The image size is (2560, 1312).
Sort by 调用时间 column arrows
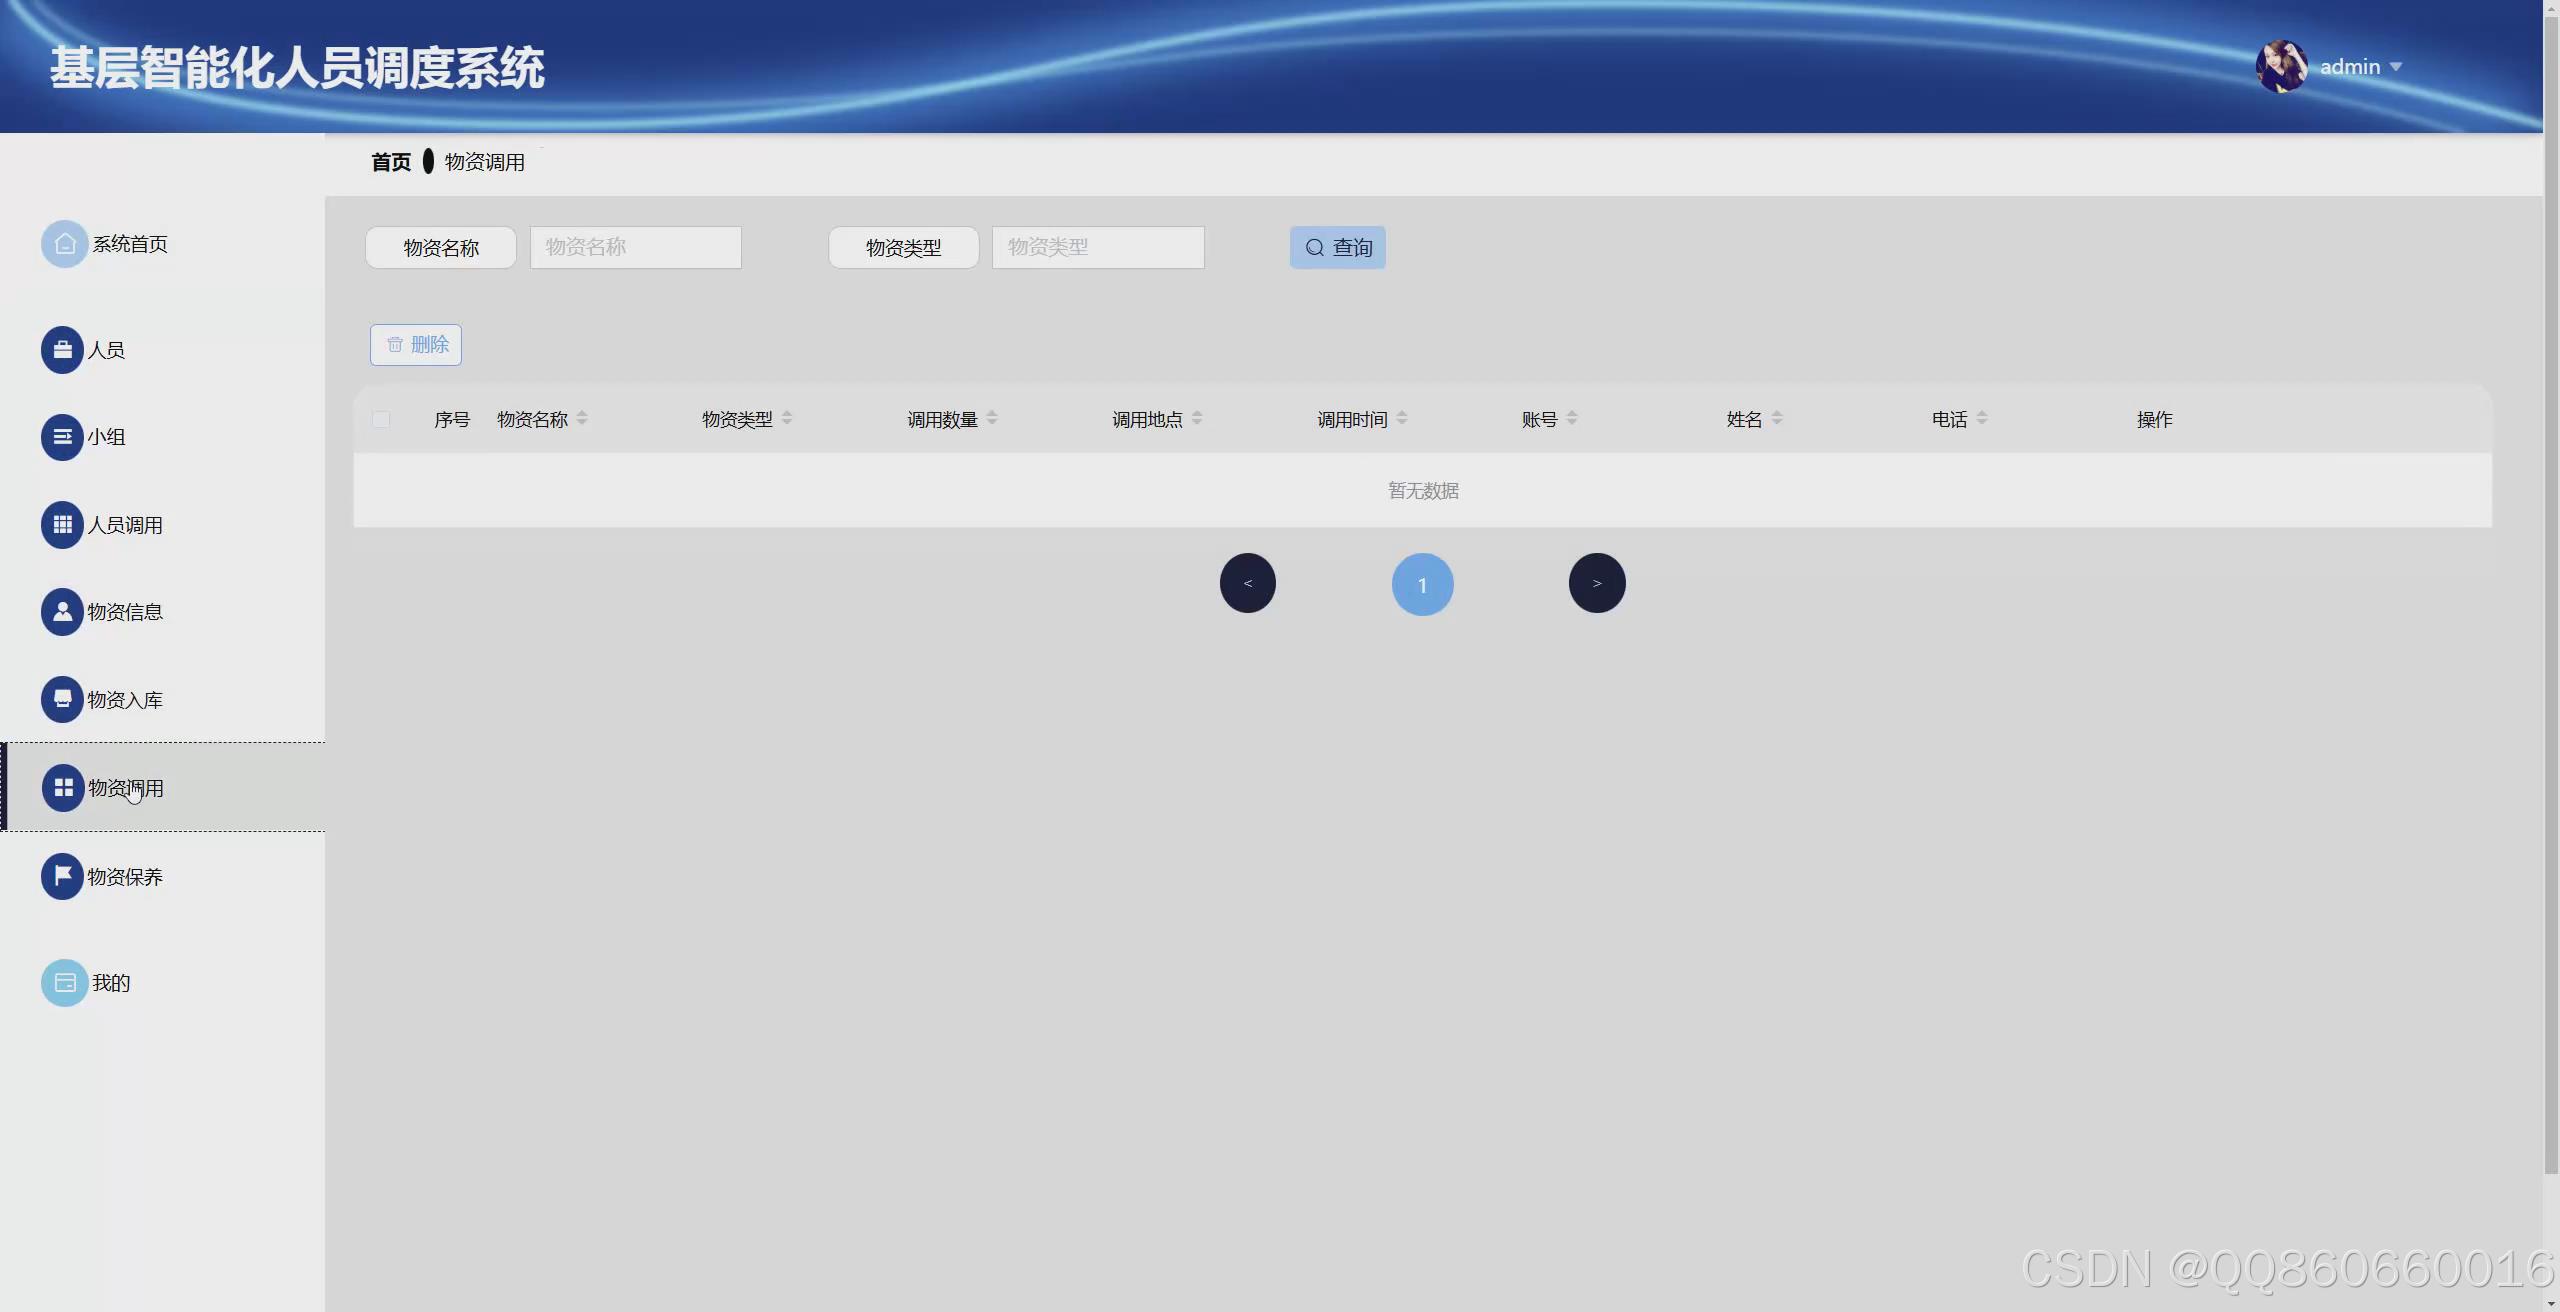pyautogui.click(x=1402, y=418)
